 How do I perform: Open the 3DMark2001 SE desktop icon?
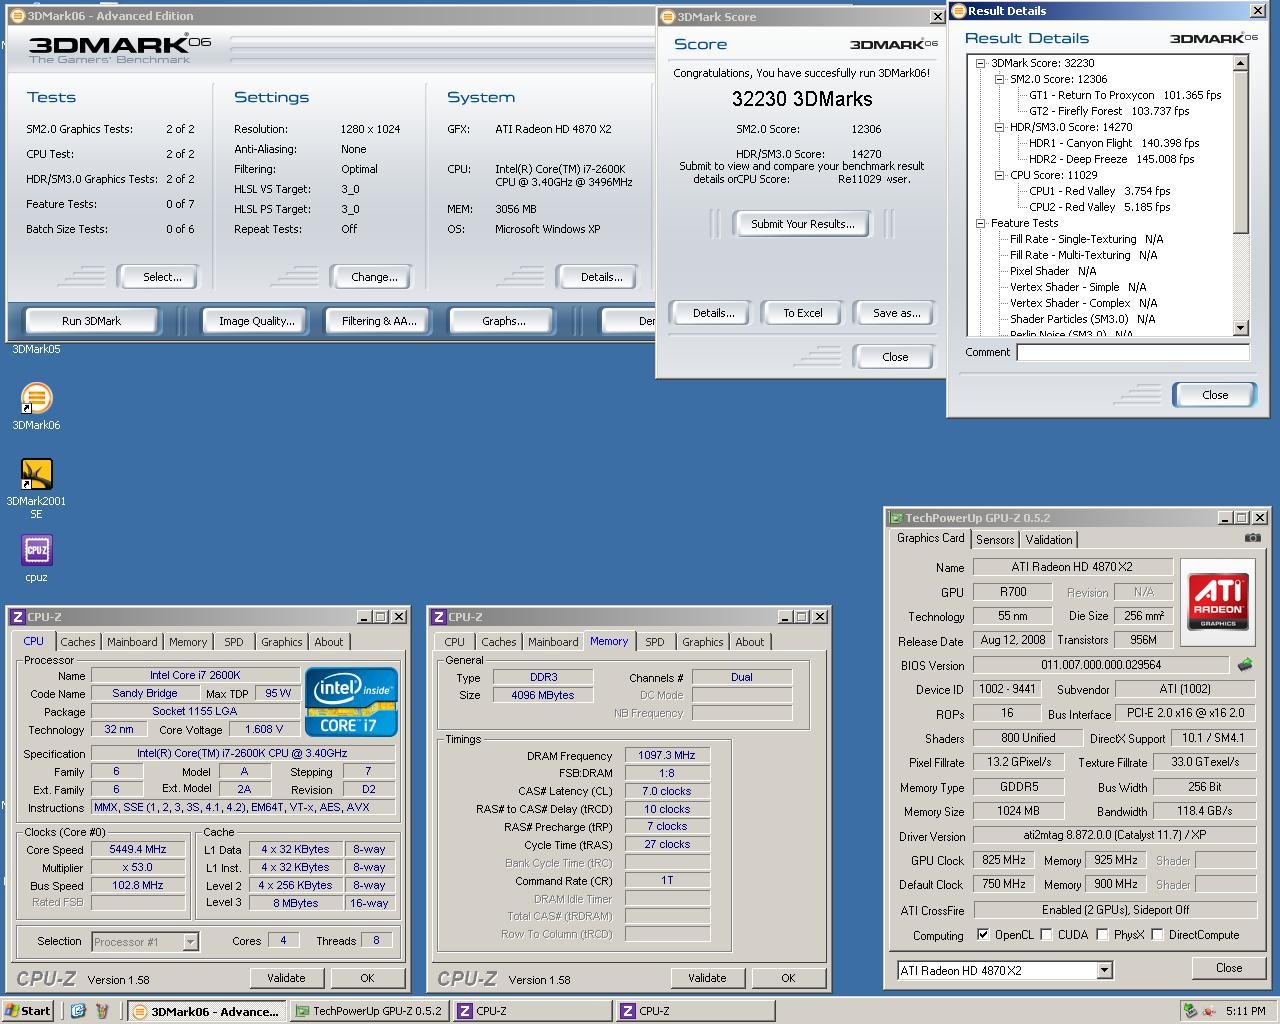(36, 474)
